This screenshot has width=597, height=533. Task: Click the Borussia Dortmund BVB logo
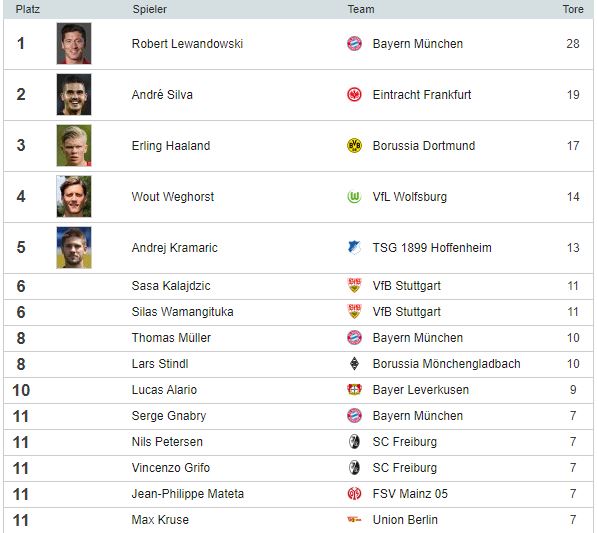tap(354, 145)
